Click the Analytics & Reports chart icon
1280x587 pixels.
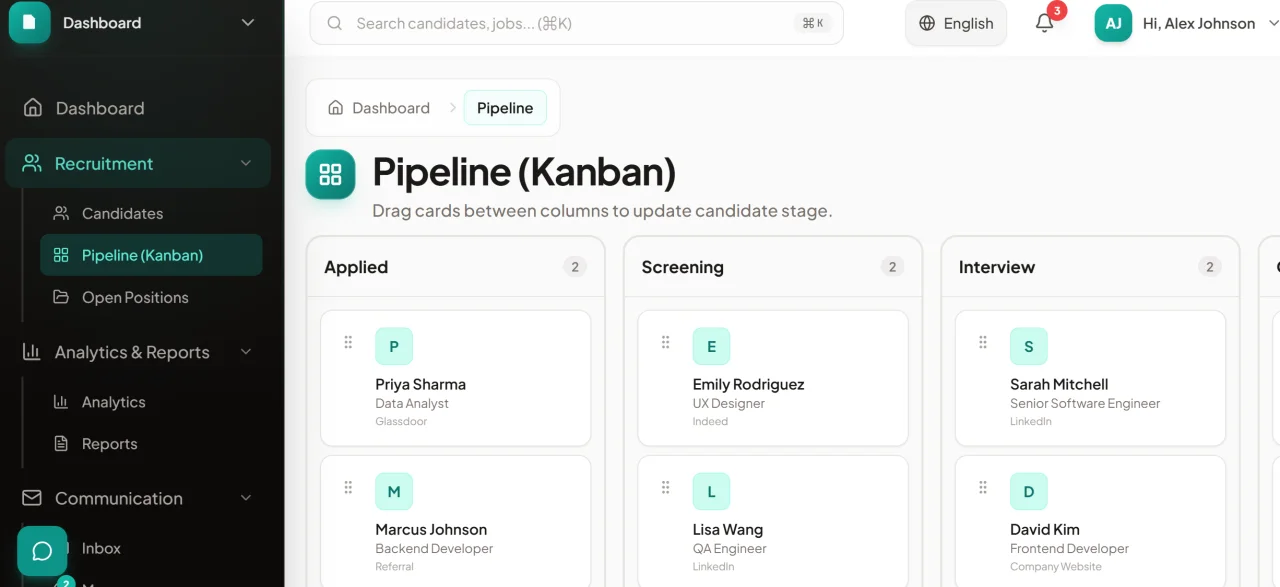pyautogui.click(x=32, y=352)
